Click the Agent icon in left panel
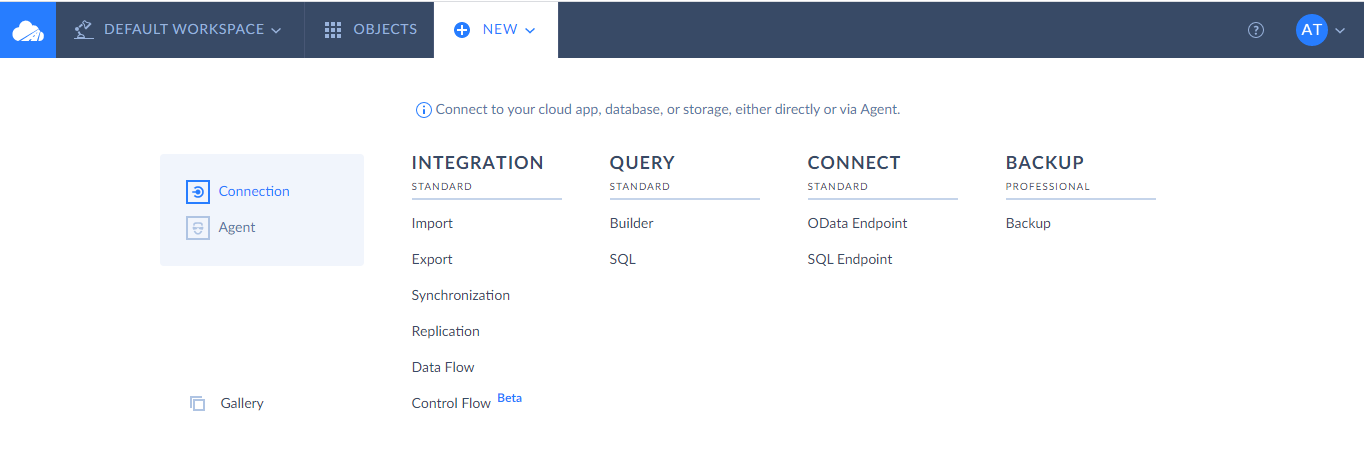 coord(198,228)
